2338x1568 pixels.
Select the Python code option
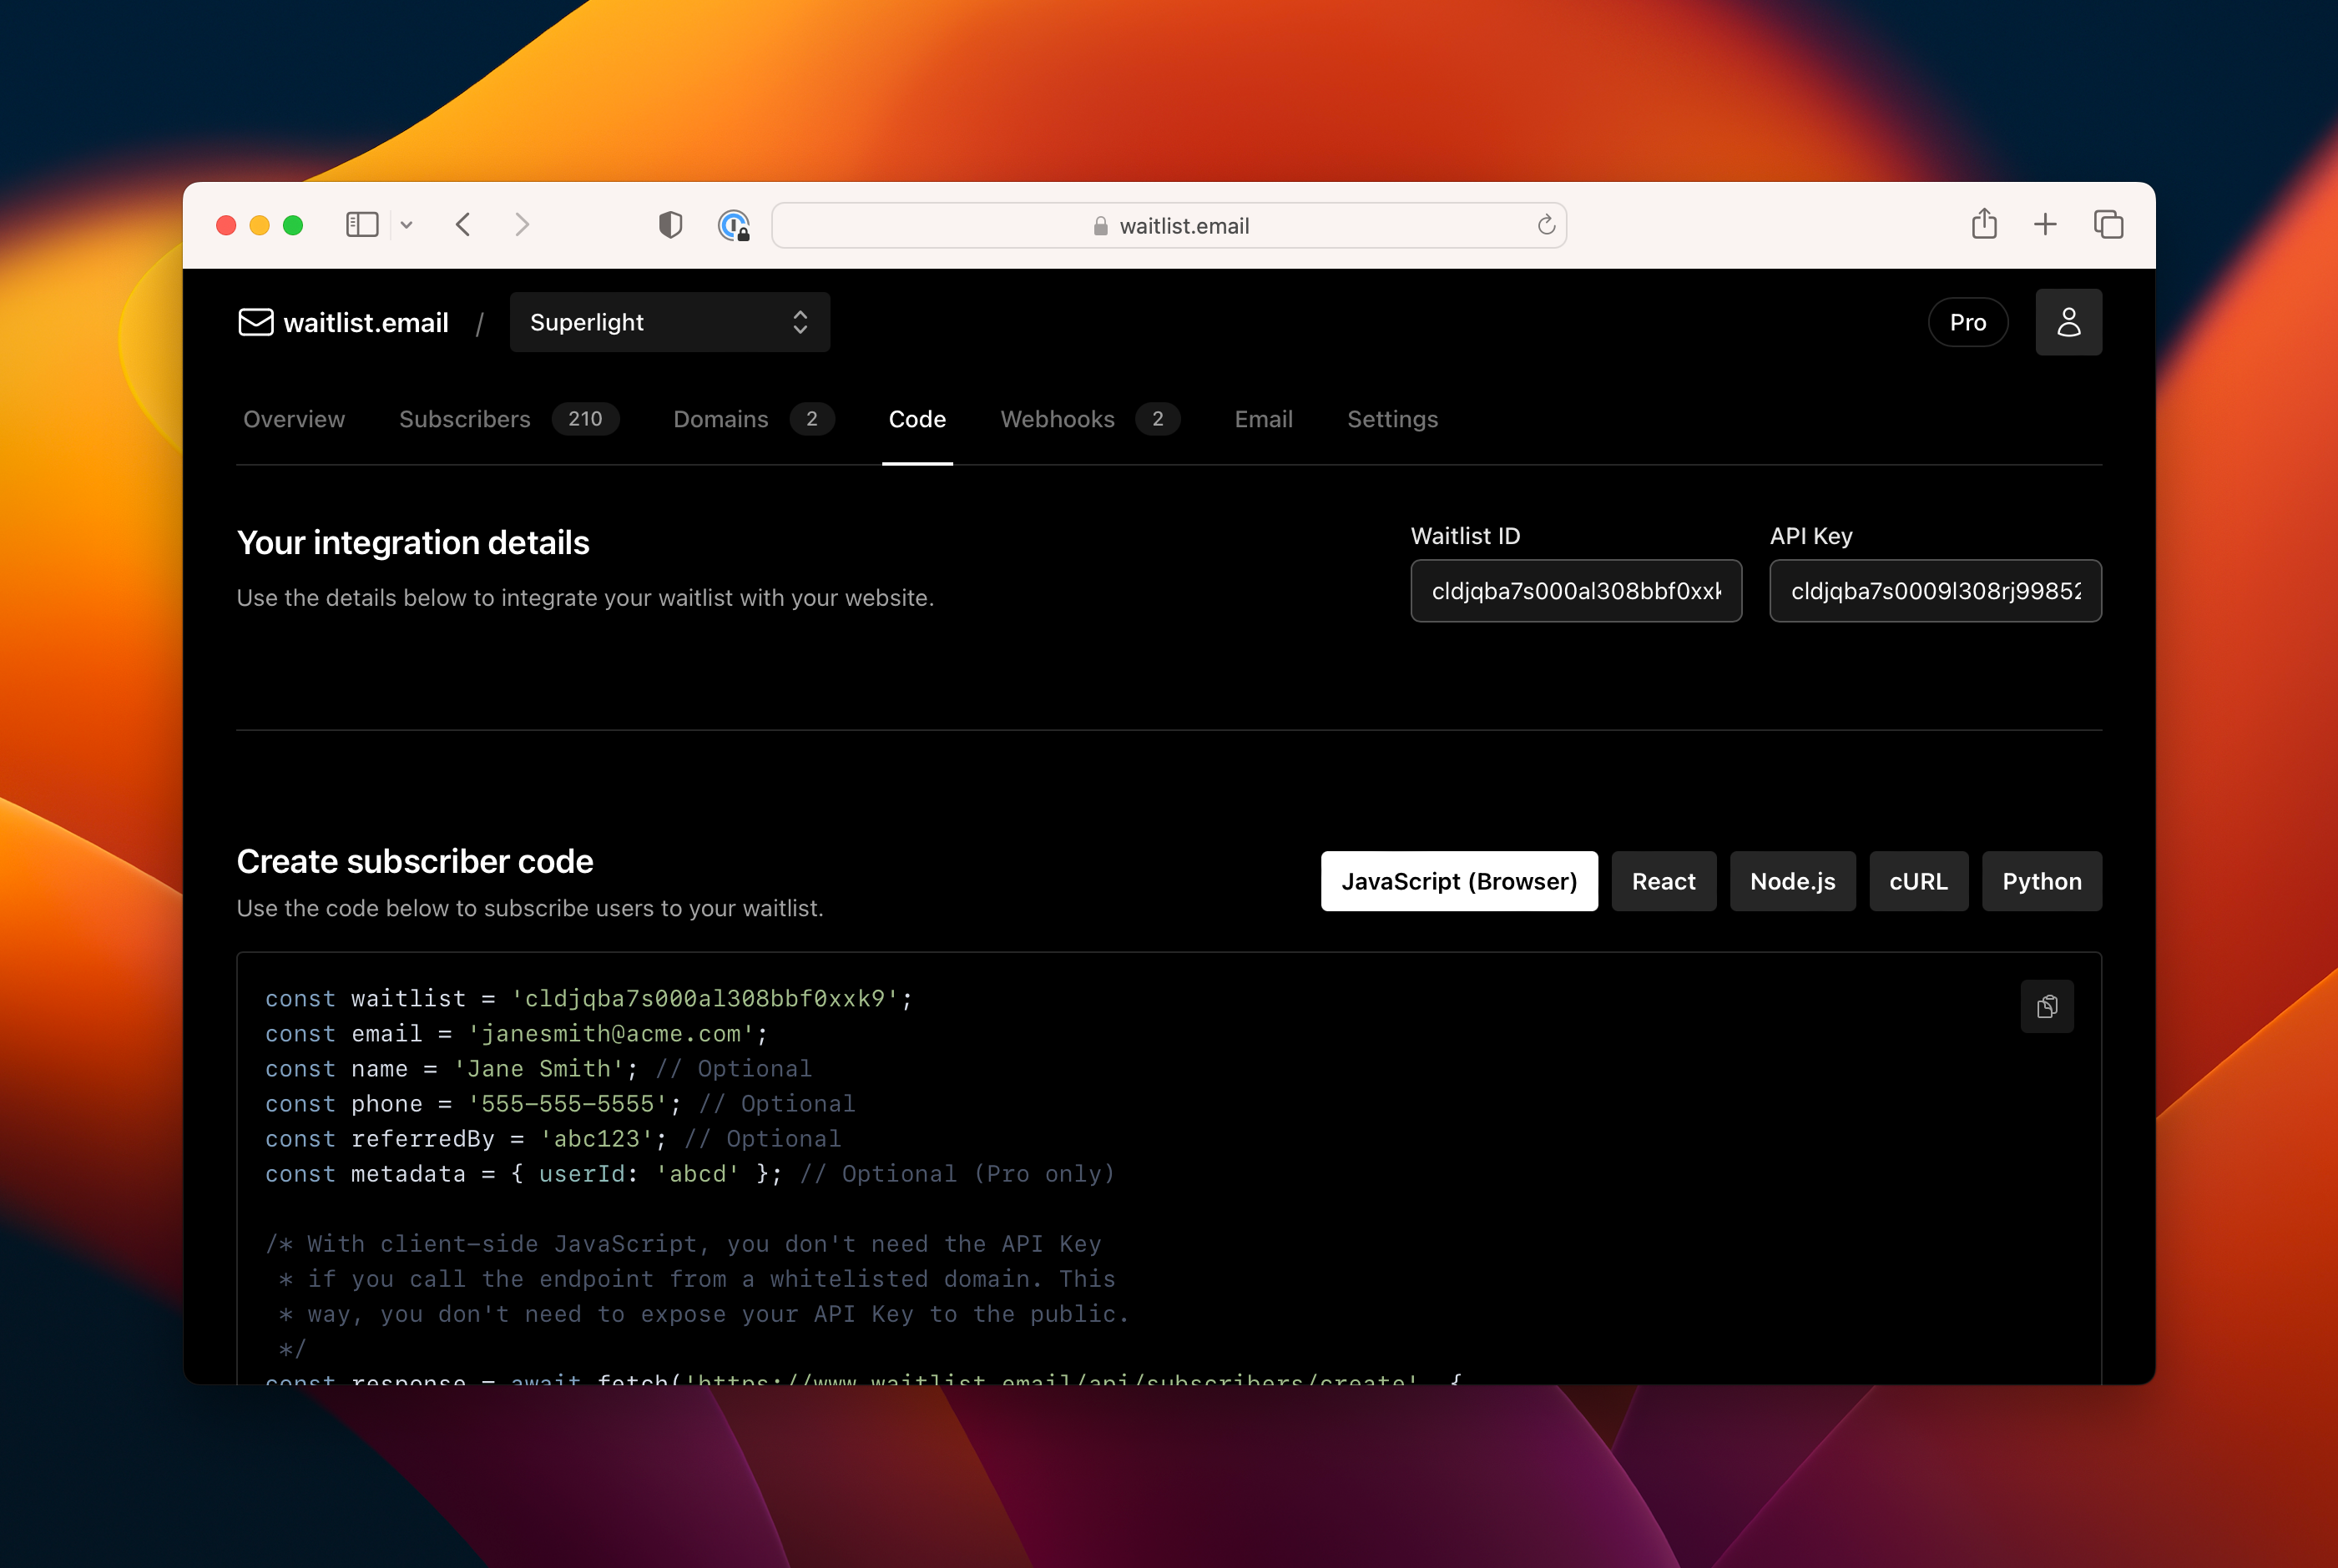click(x=2042, y=881)
